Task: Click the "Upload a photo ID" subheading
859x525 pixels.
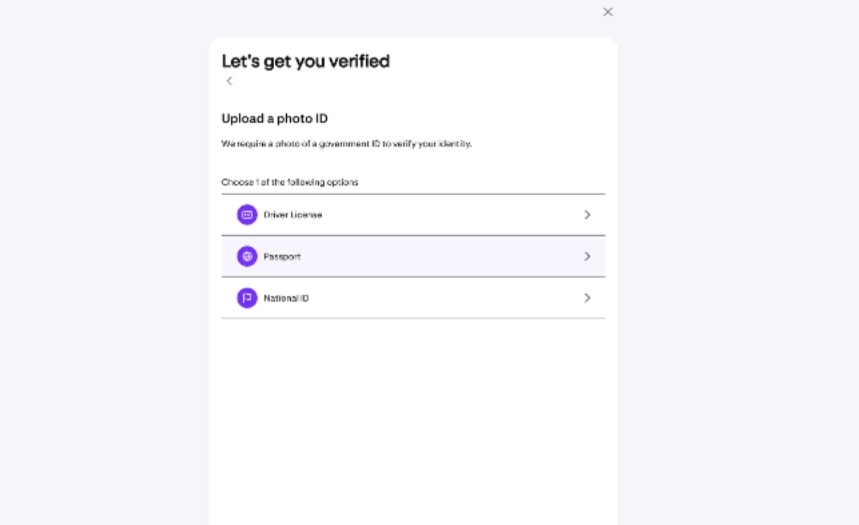Action: click(274, 118)
